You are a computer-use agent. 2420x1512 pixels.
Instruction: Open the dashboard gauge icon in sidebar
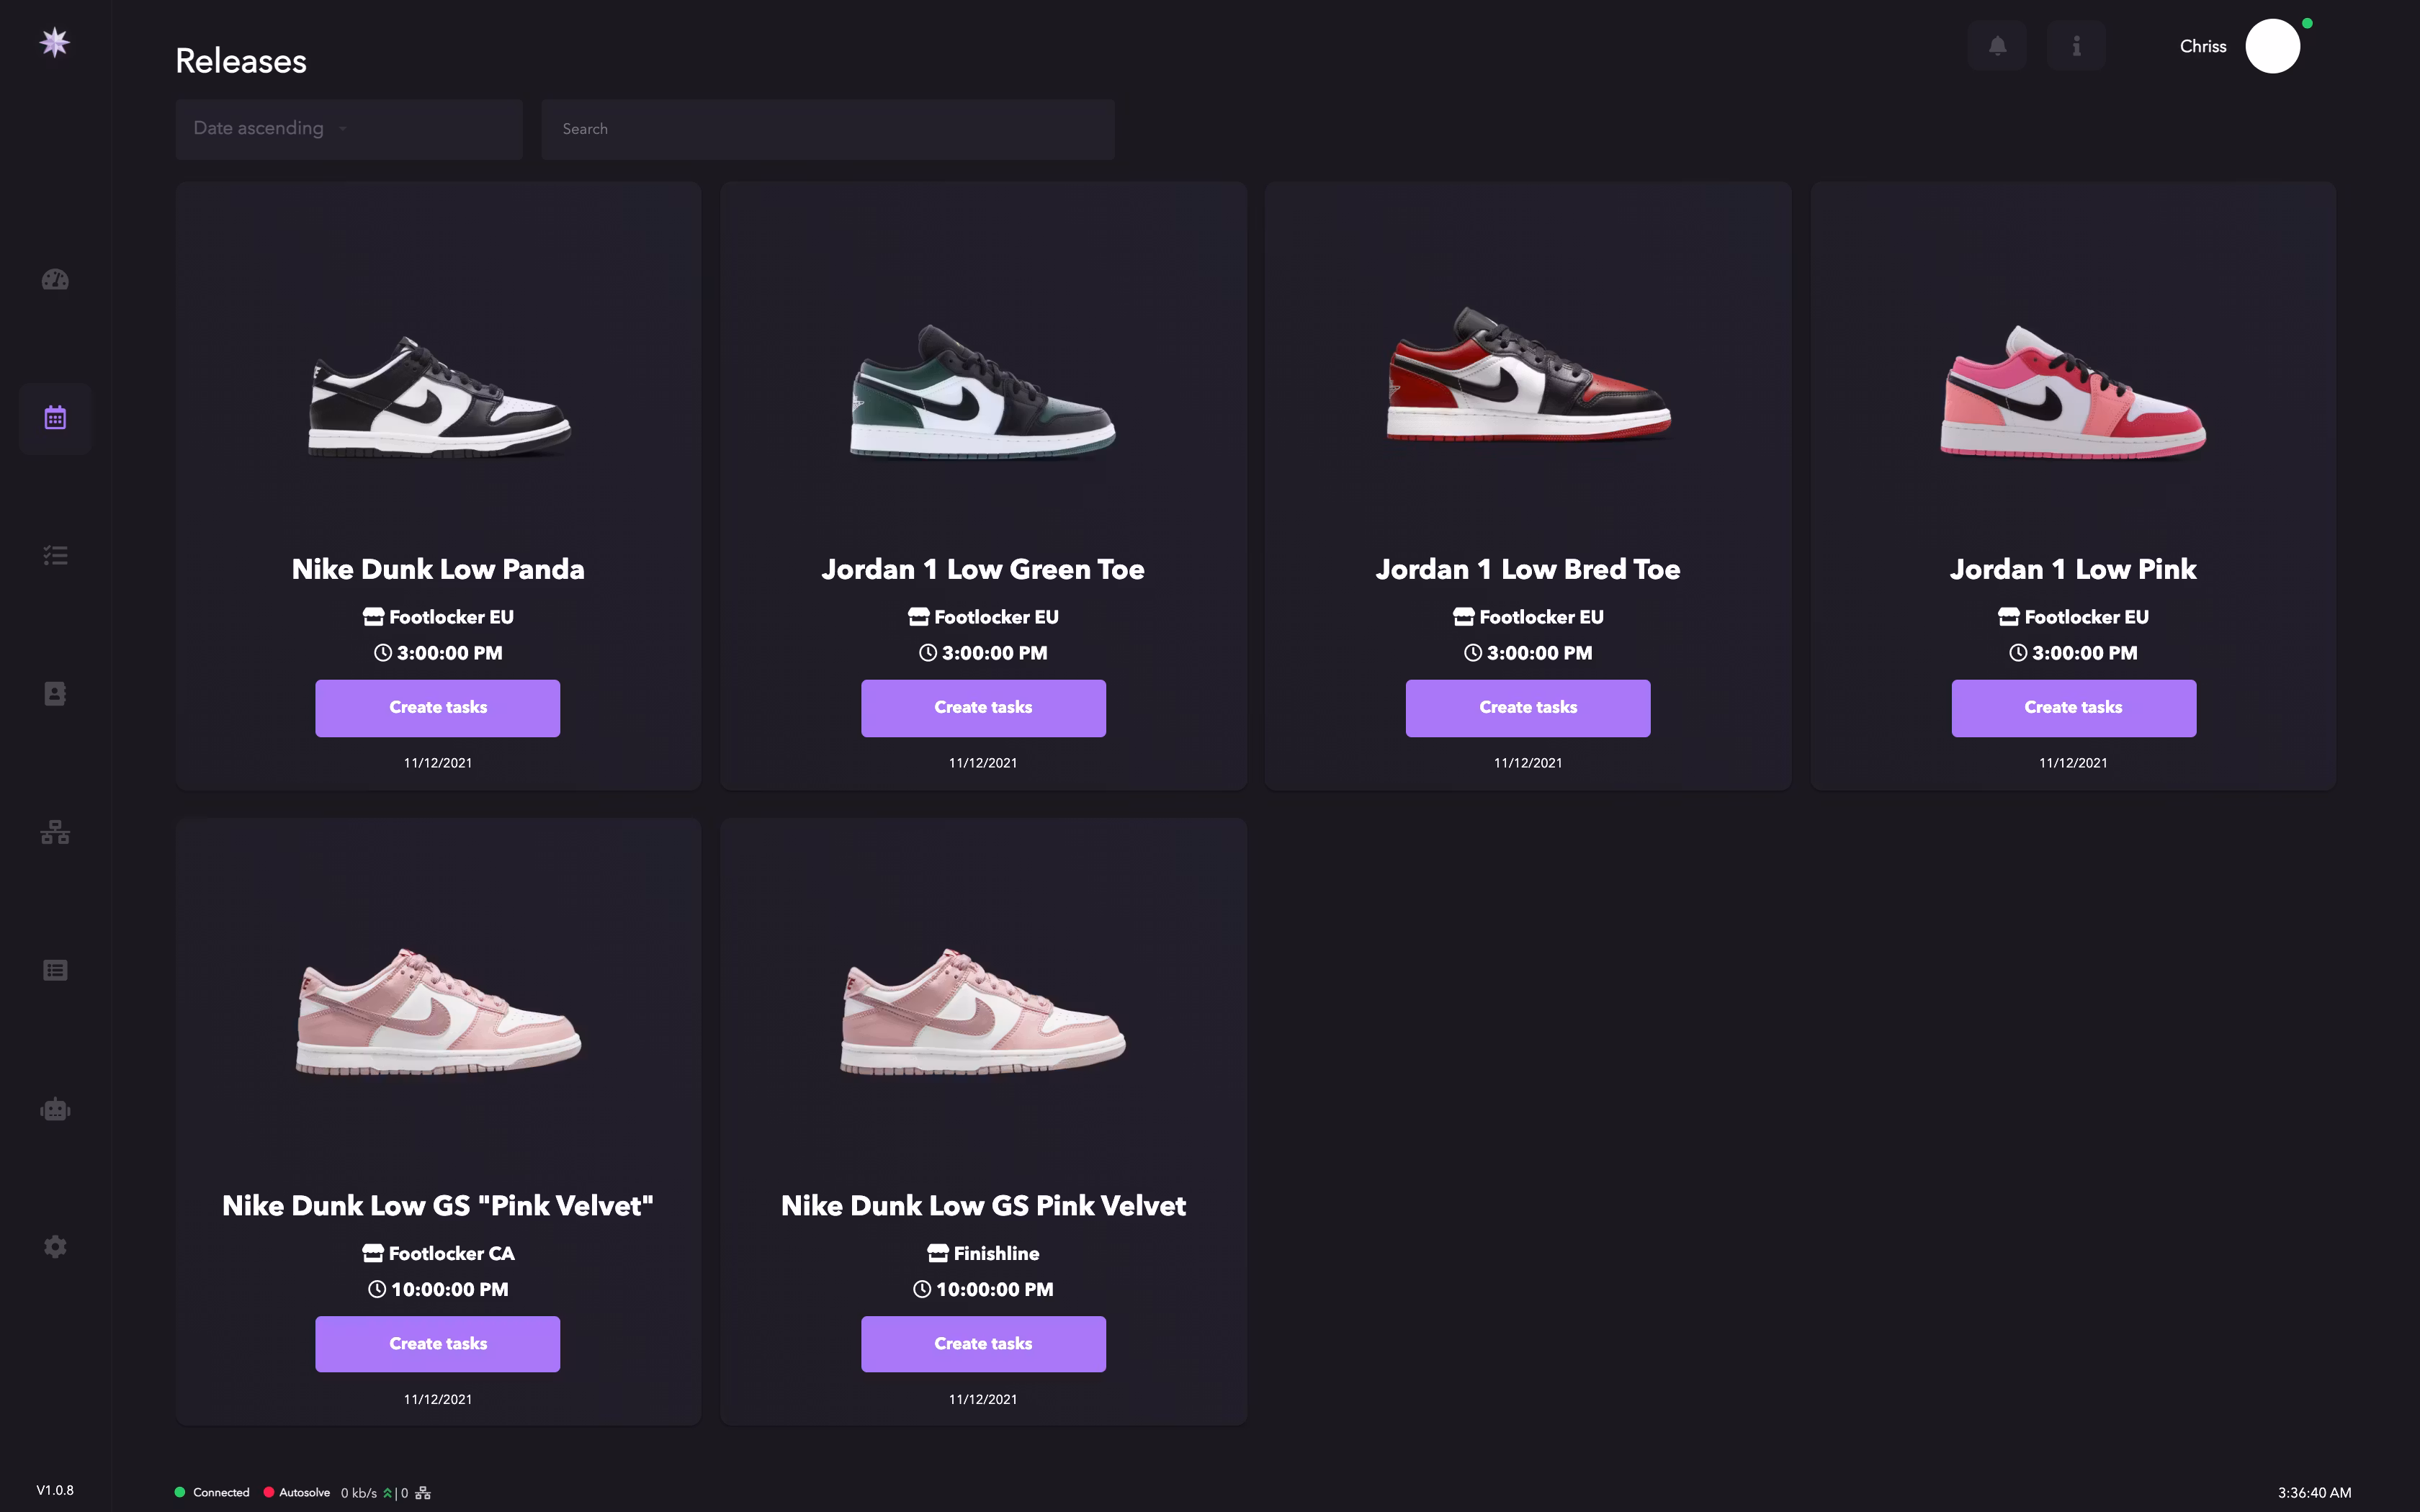tap(55, 280)
